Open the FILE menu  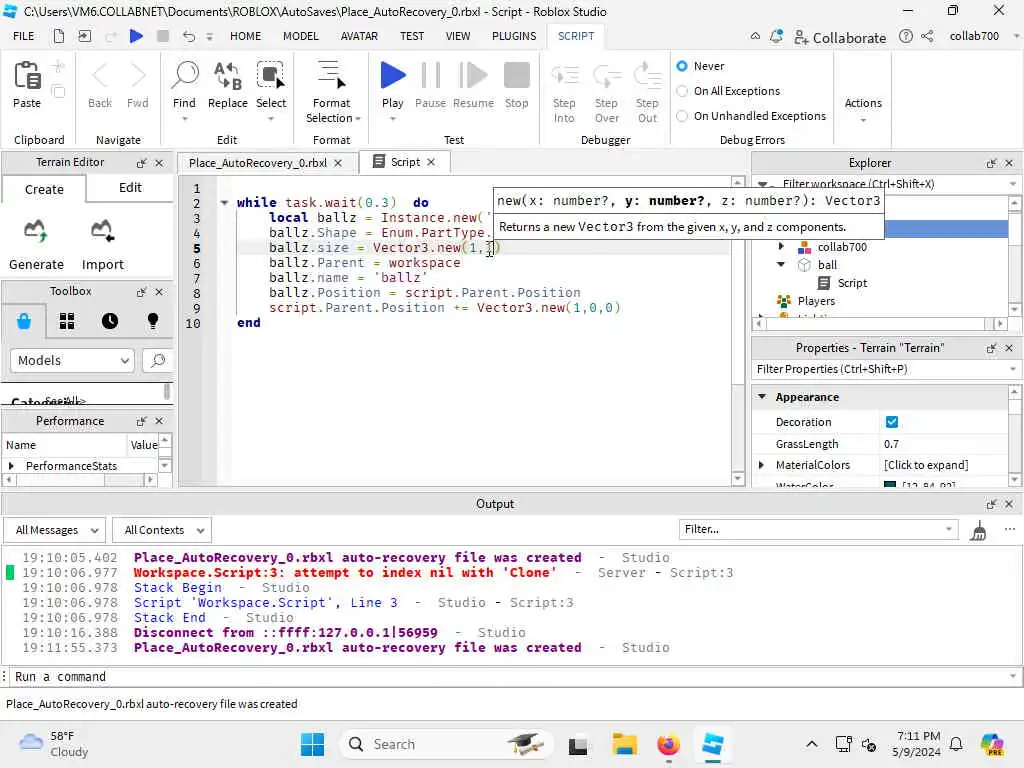pyautogui.click(x=24, y=36)
